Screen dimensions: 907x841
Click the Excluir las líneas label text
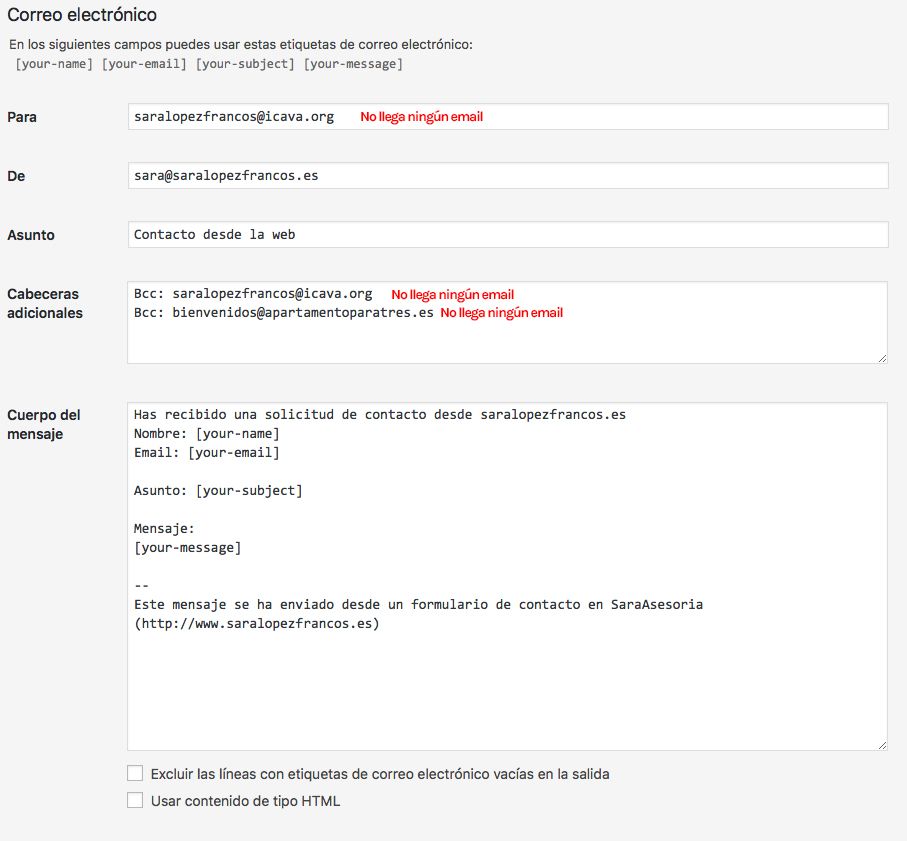(x=380, y=774)
